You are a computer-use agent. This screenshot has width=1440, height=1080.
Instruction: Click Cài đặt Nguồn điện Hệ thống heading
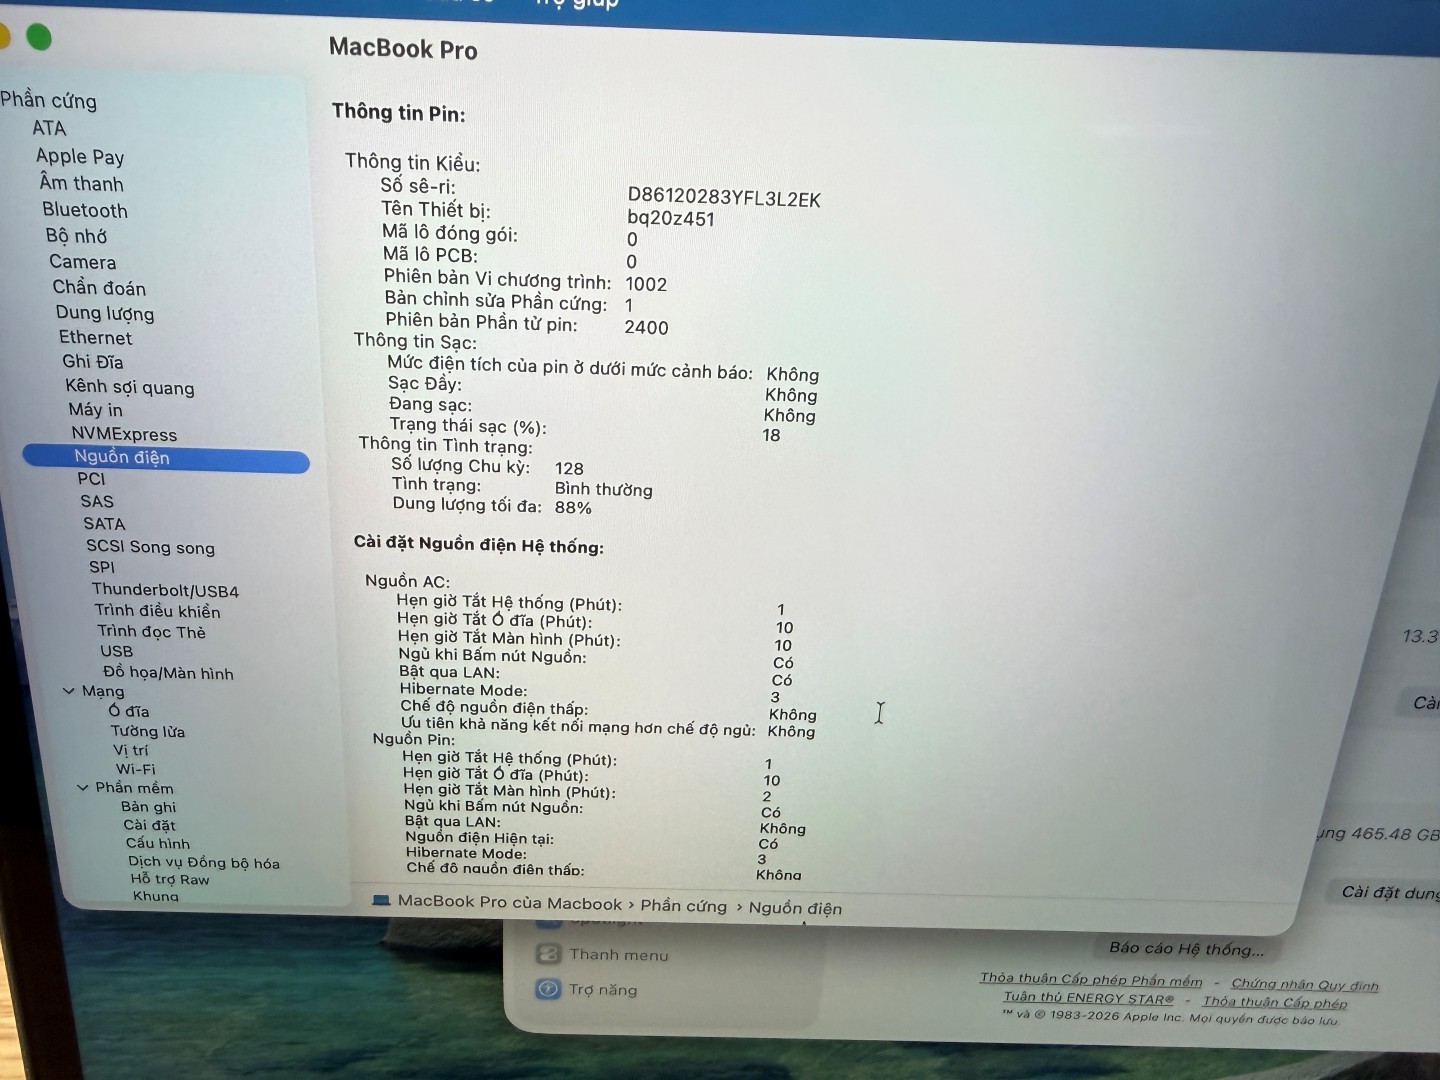point(478,545)
